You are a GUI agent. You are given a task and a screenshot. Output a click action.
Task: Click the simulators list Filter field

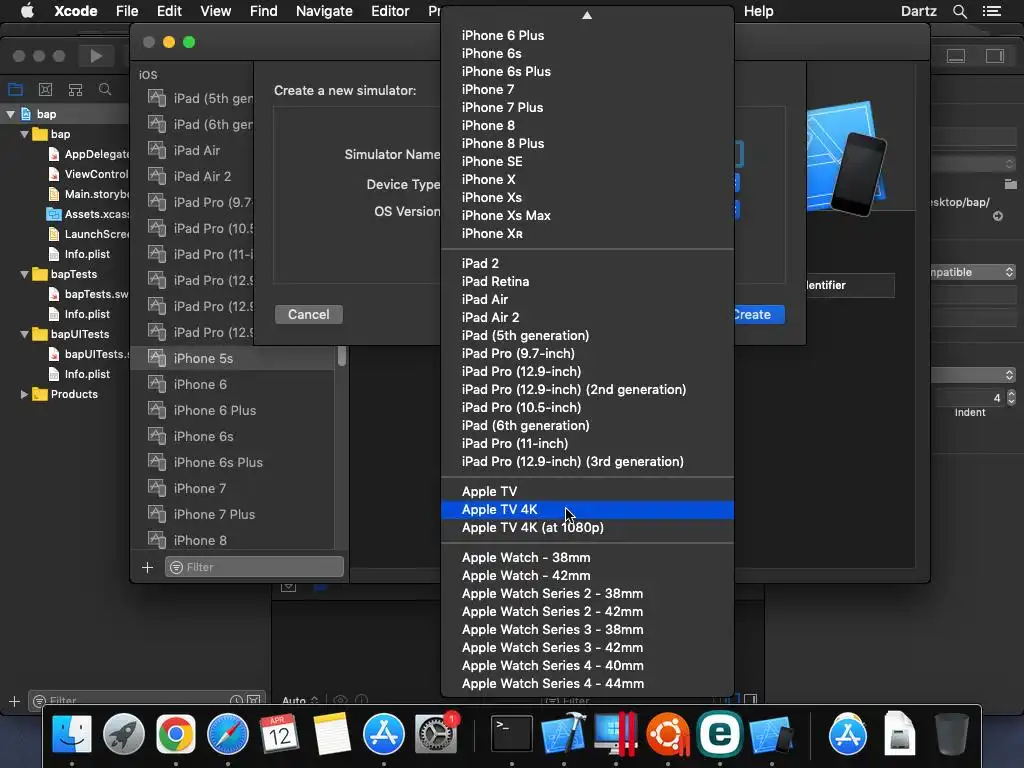click(255, 567)
